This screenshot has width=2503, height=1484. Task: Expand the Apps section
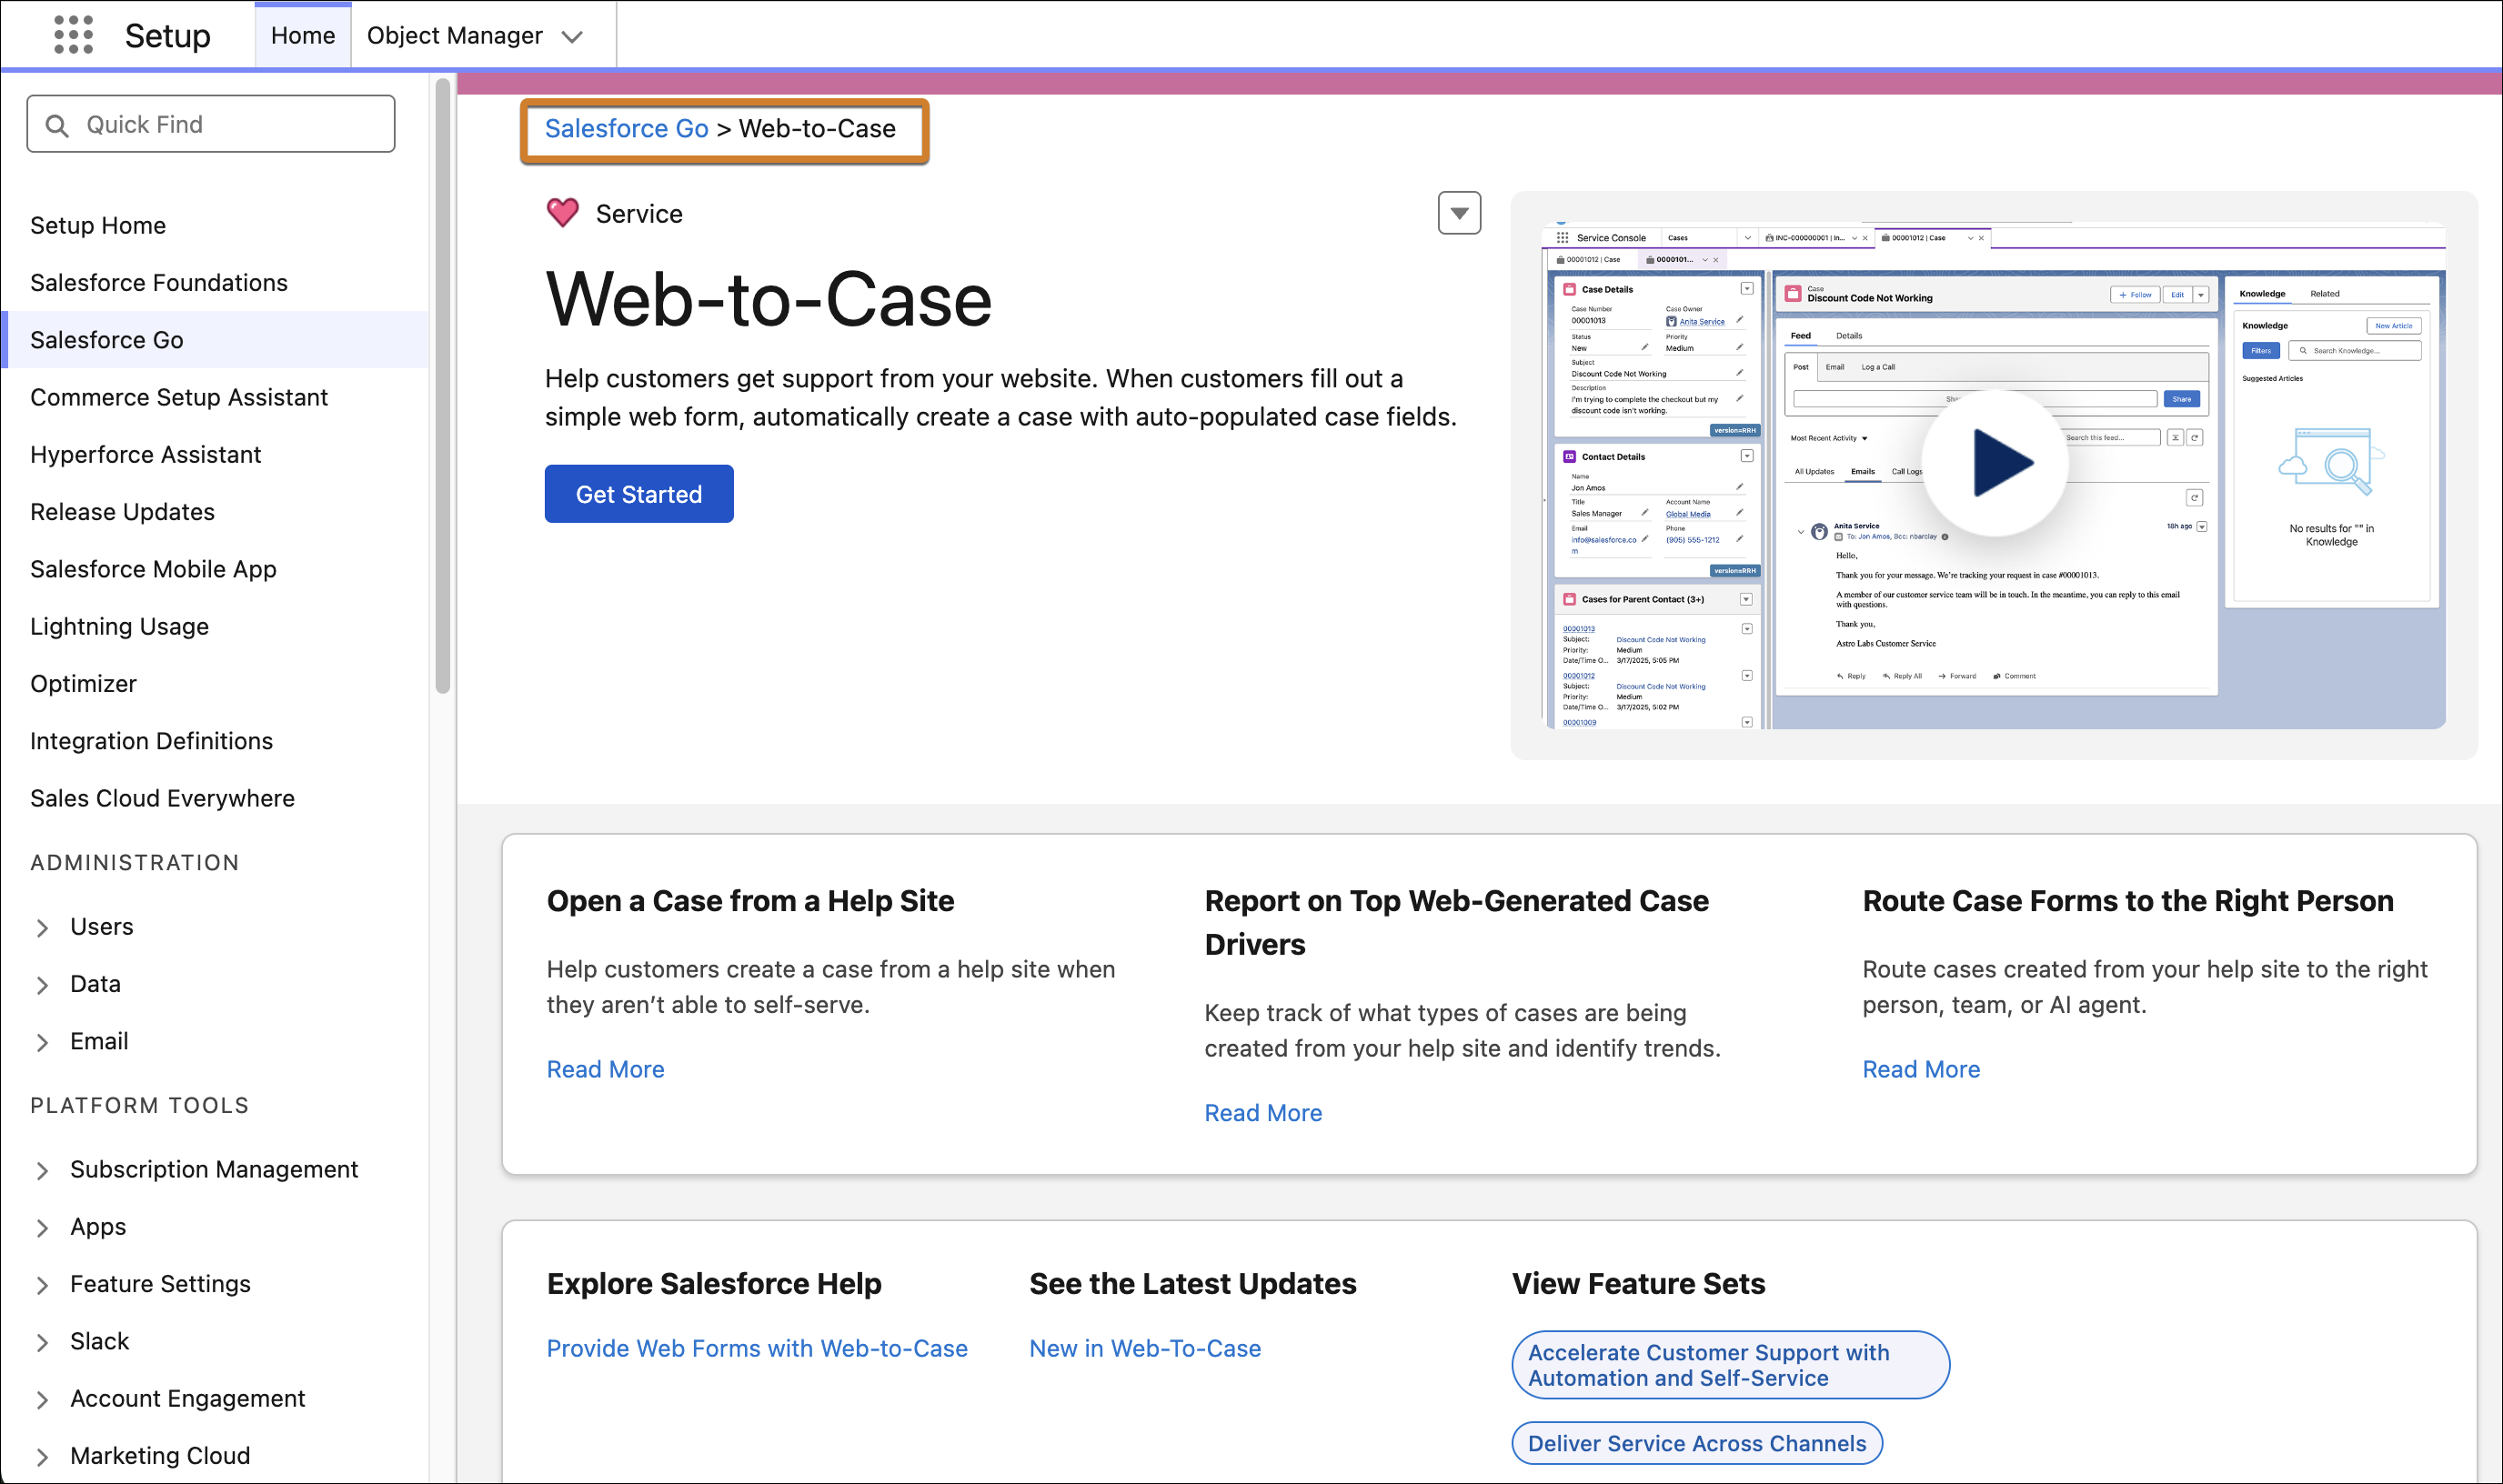click(42, 1228)
